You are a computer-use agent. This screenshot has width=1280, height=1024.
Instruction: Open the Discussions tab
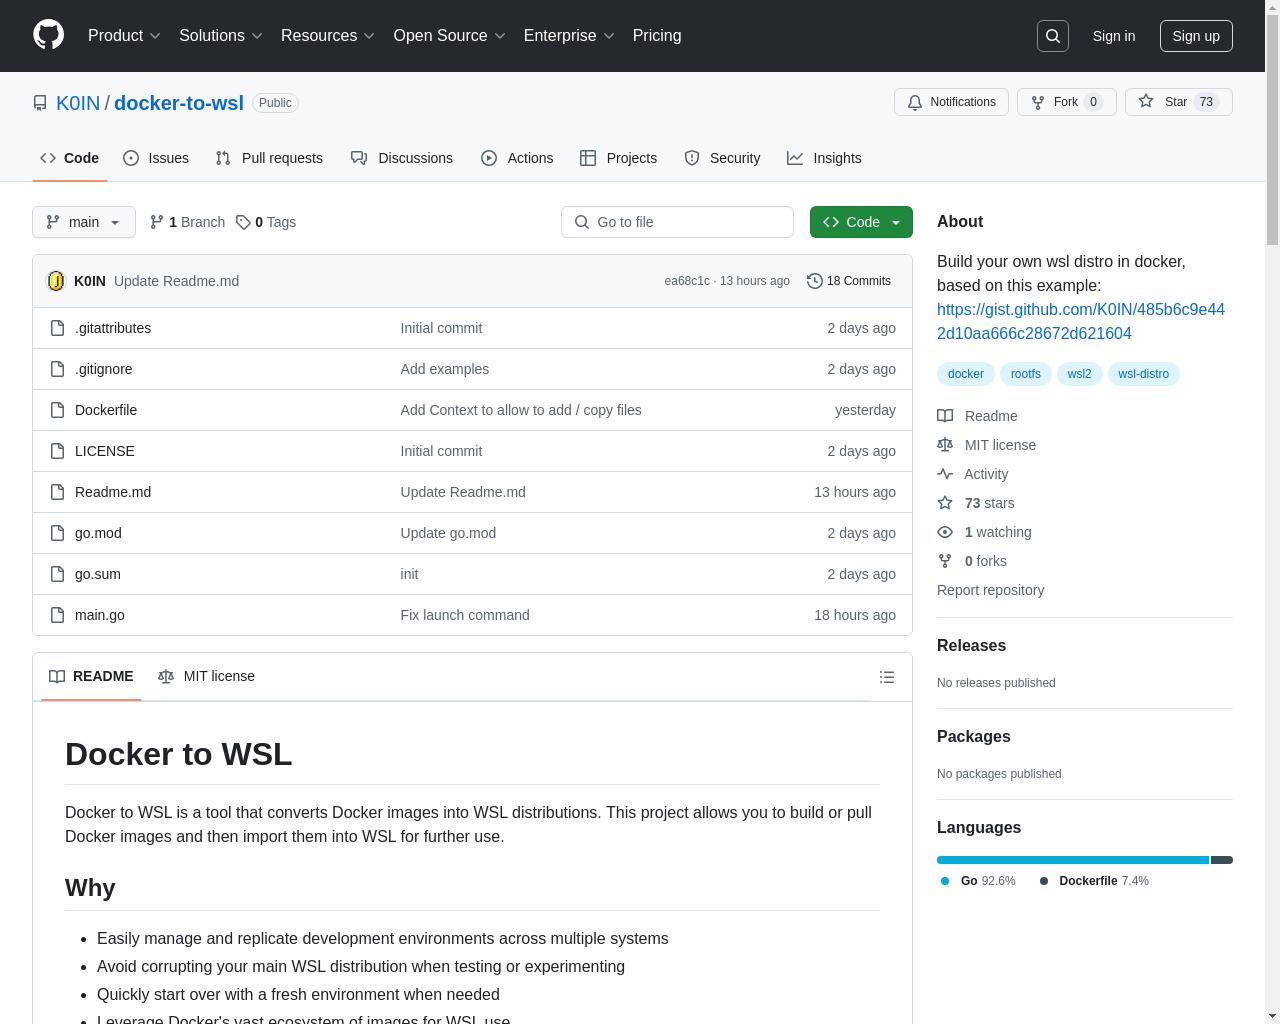(x=402, y=158)
